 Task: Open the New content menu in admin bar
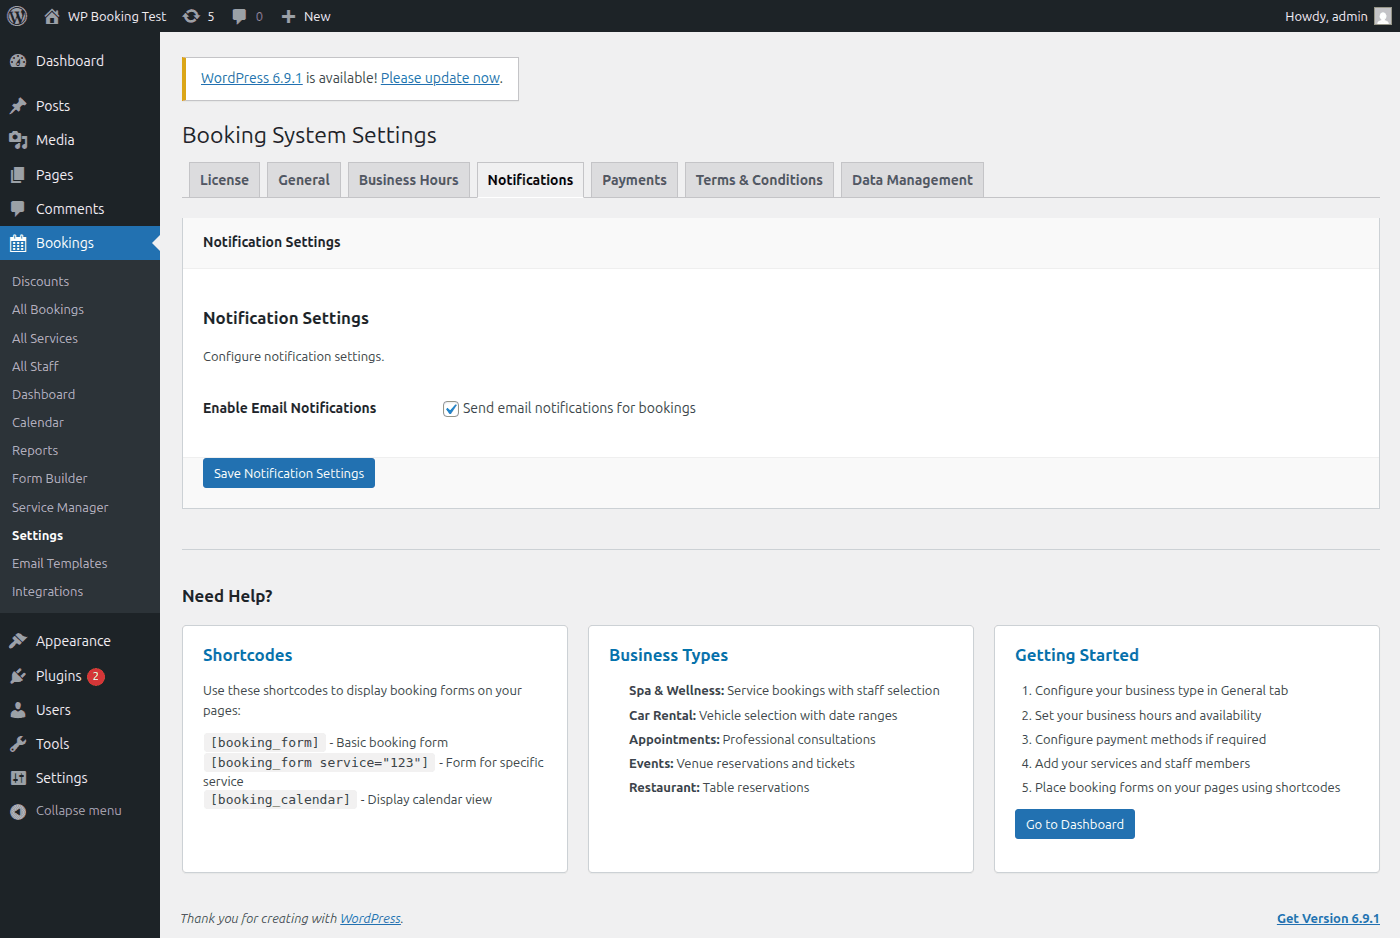306,16
